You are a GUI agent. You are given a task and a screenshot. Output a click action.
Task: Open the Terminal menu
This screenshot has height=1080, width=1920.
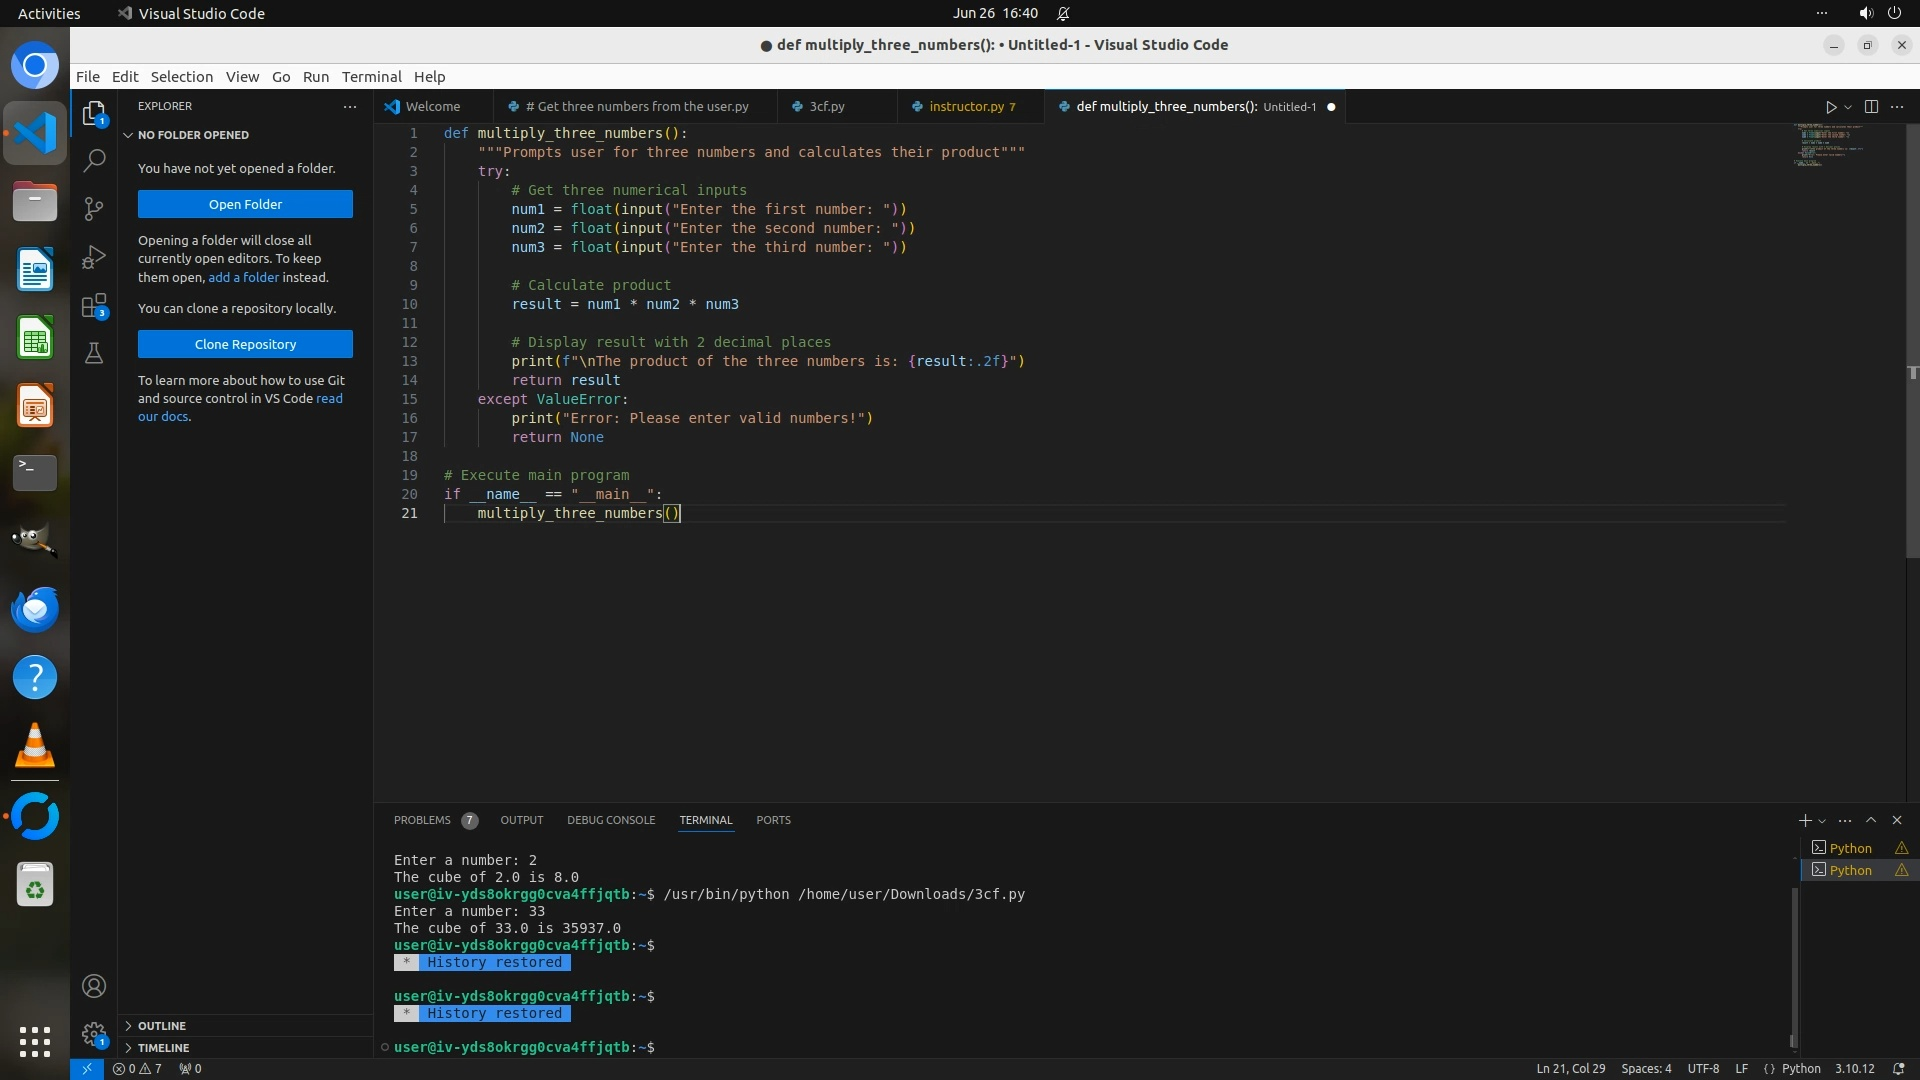[371, 77]
